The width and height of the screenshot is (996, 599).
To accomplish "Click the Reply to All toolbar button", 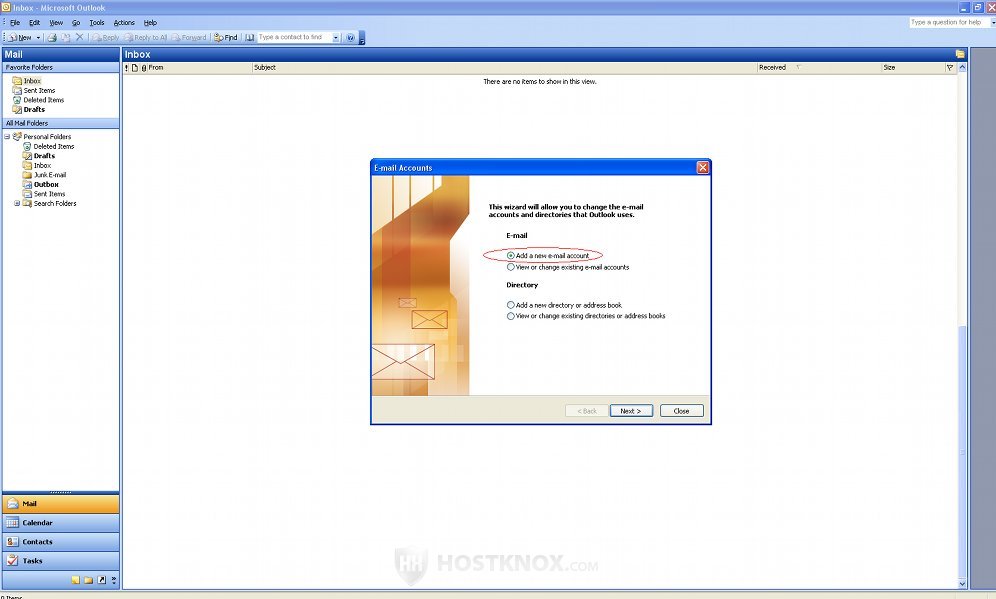I will point(145,37).
